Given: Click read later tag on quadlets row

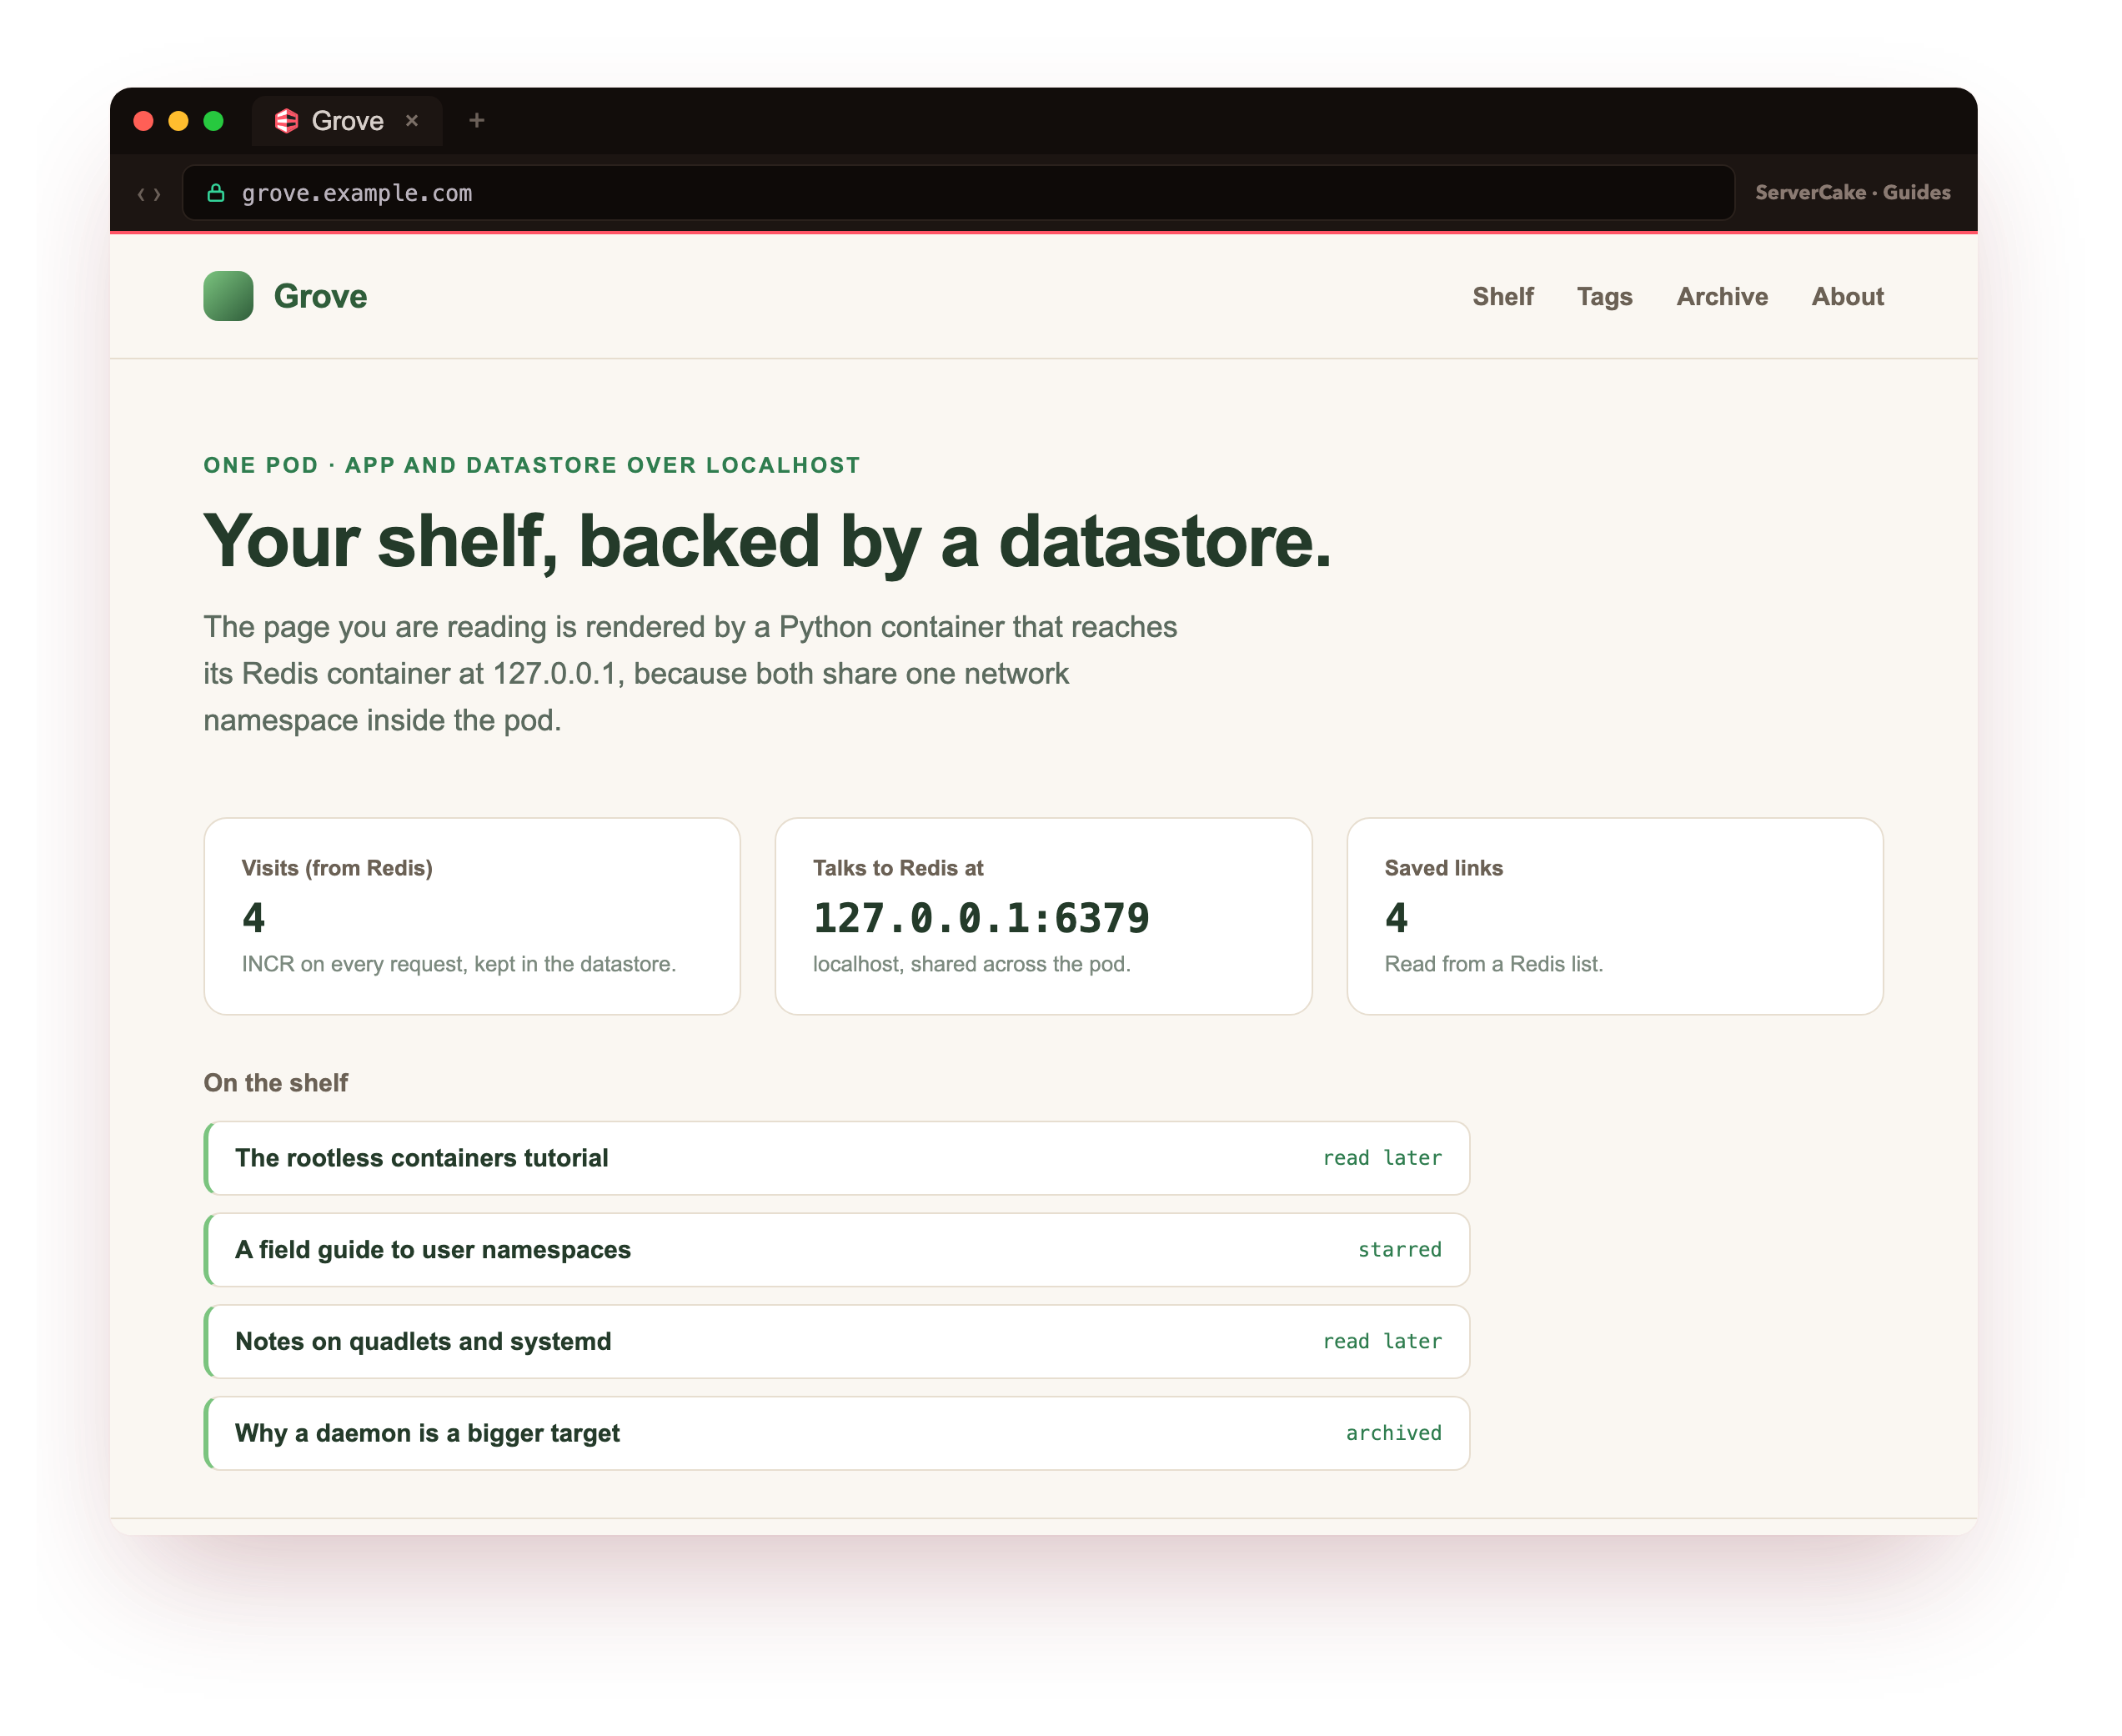Looking at the screenshot, I should [1382, 1341].
